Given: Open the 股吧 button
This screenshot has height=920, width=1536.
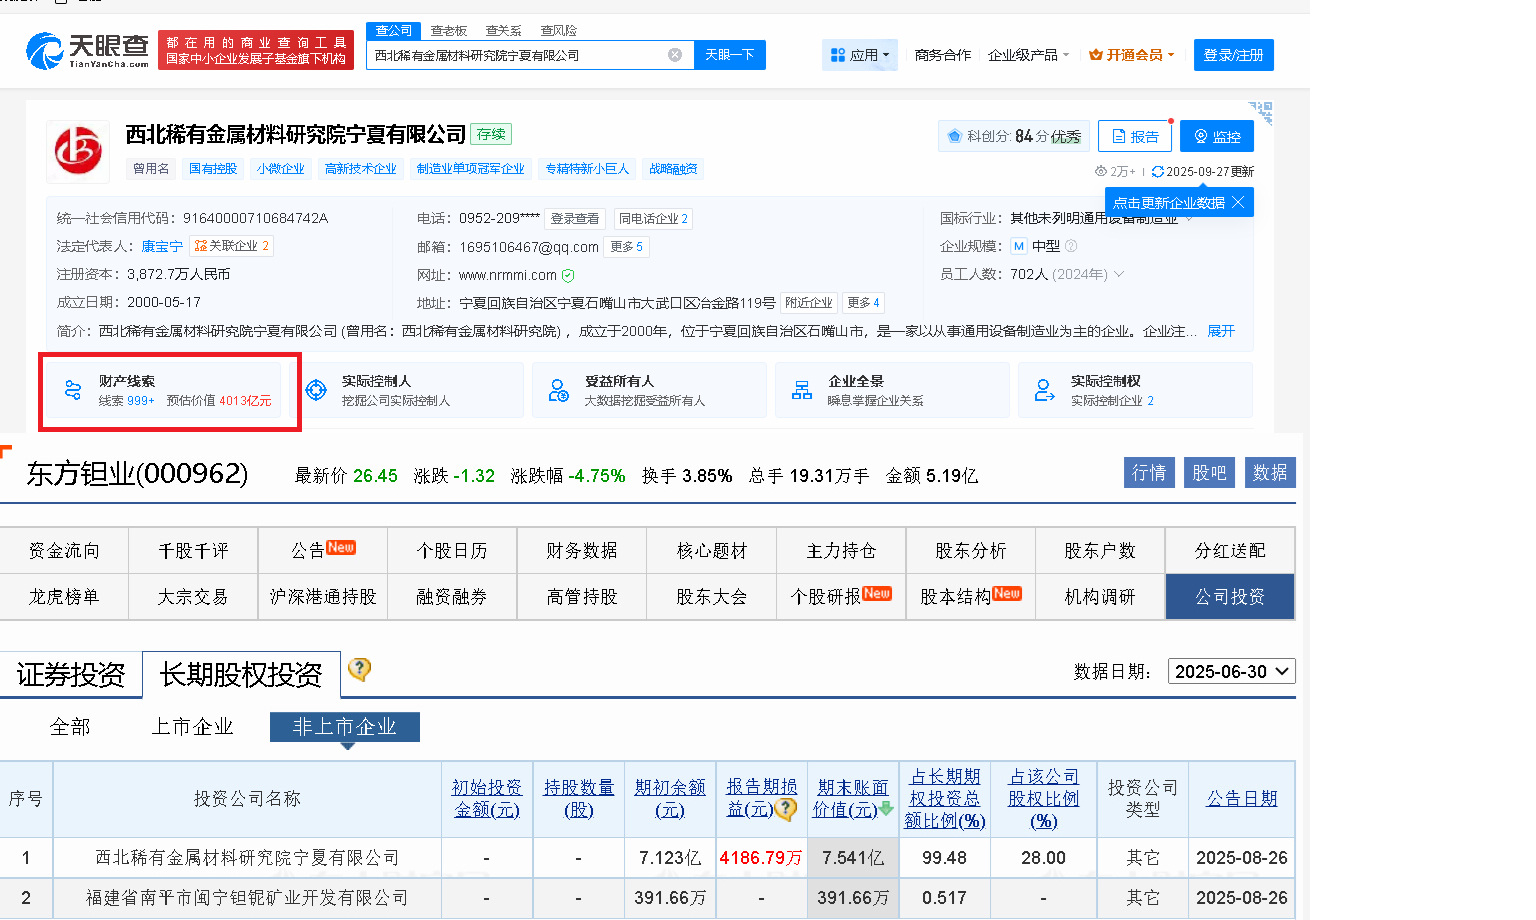Looking at the screenshot, I should pyautogui.click(x=1209, y=472).
